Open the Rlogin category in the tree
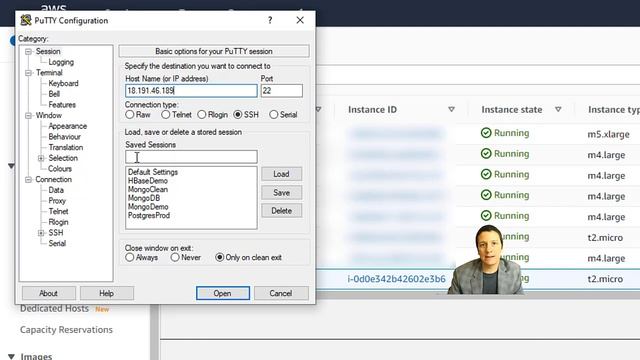 pyautogui.click(x=58, y=222)
